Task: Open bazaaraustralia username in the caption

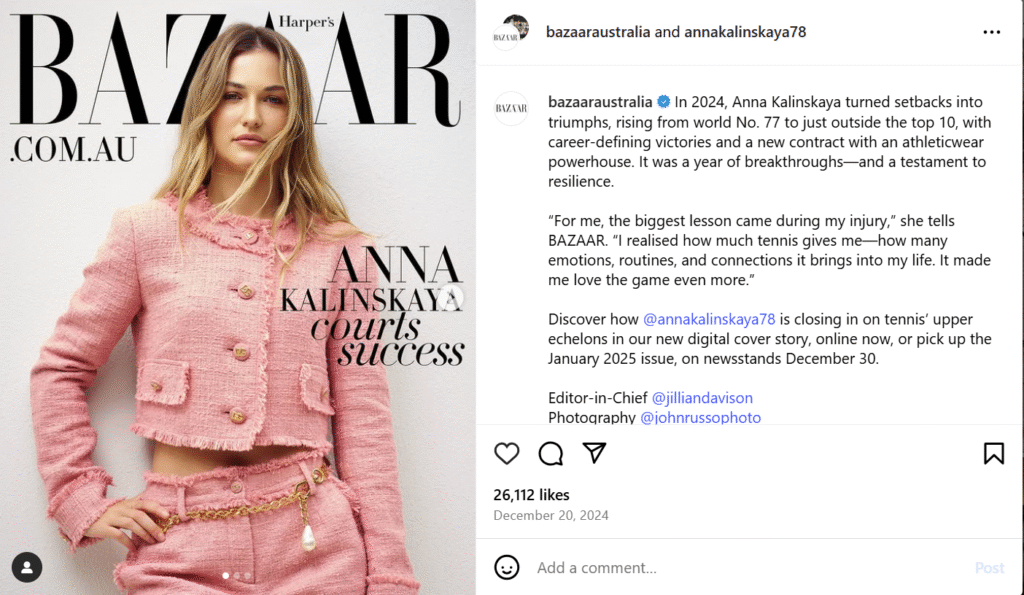Action: [x=600, y=102]
